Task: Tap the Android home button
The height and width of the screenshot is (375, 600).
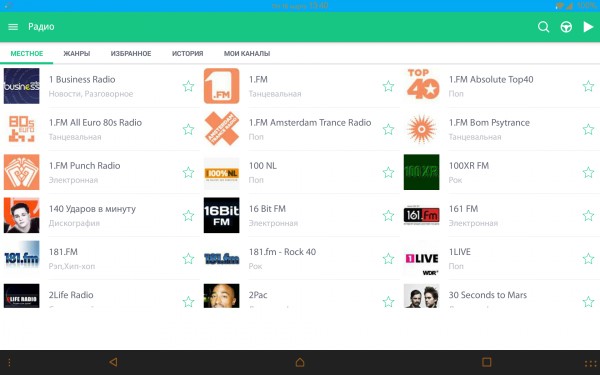Action: pyautogui.click(x=300, y=362)
